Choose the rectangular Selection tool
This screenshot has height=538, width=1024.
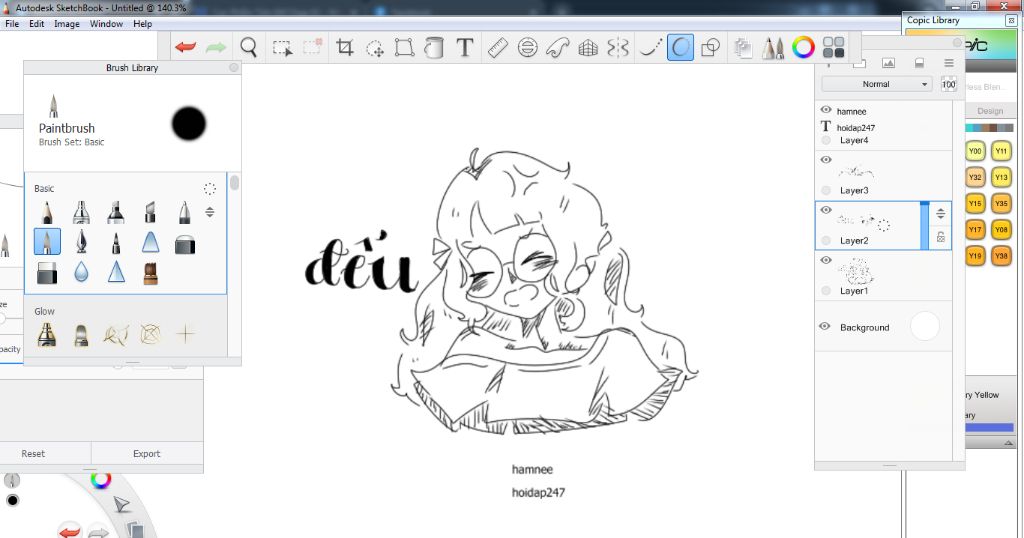click(282, 48)
